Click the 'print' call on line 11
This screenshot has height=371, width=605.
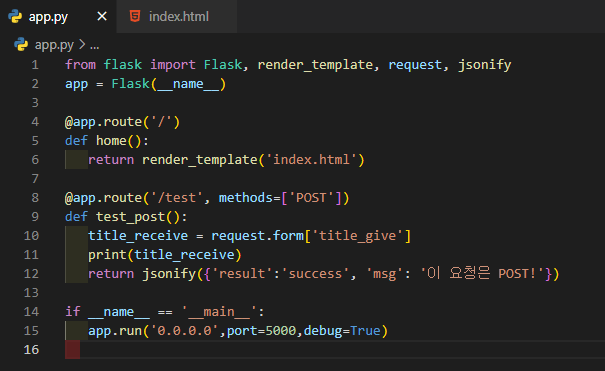point(107,255)
